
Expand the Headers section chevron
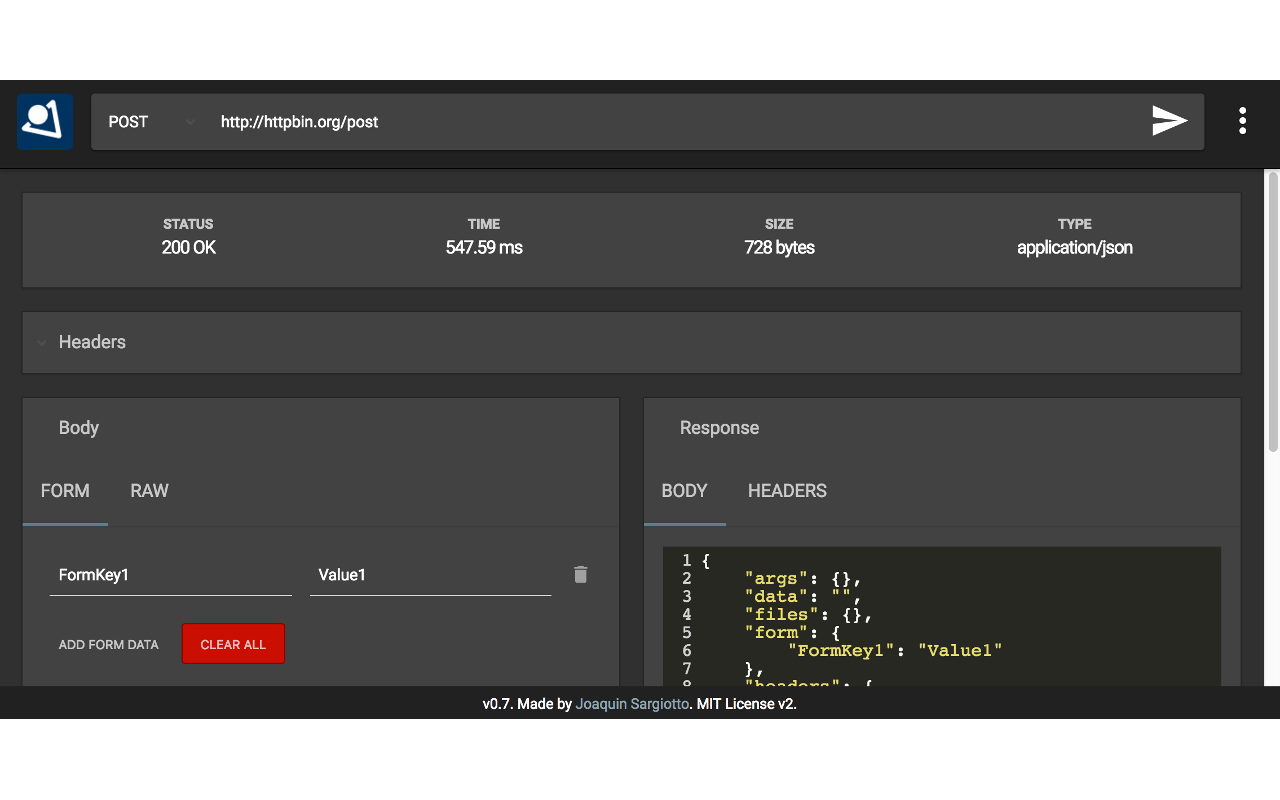pyautogui.click(x=42, y=342)
